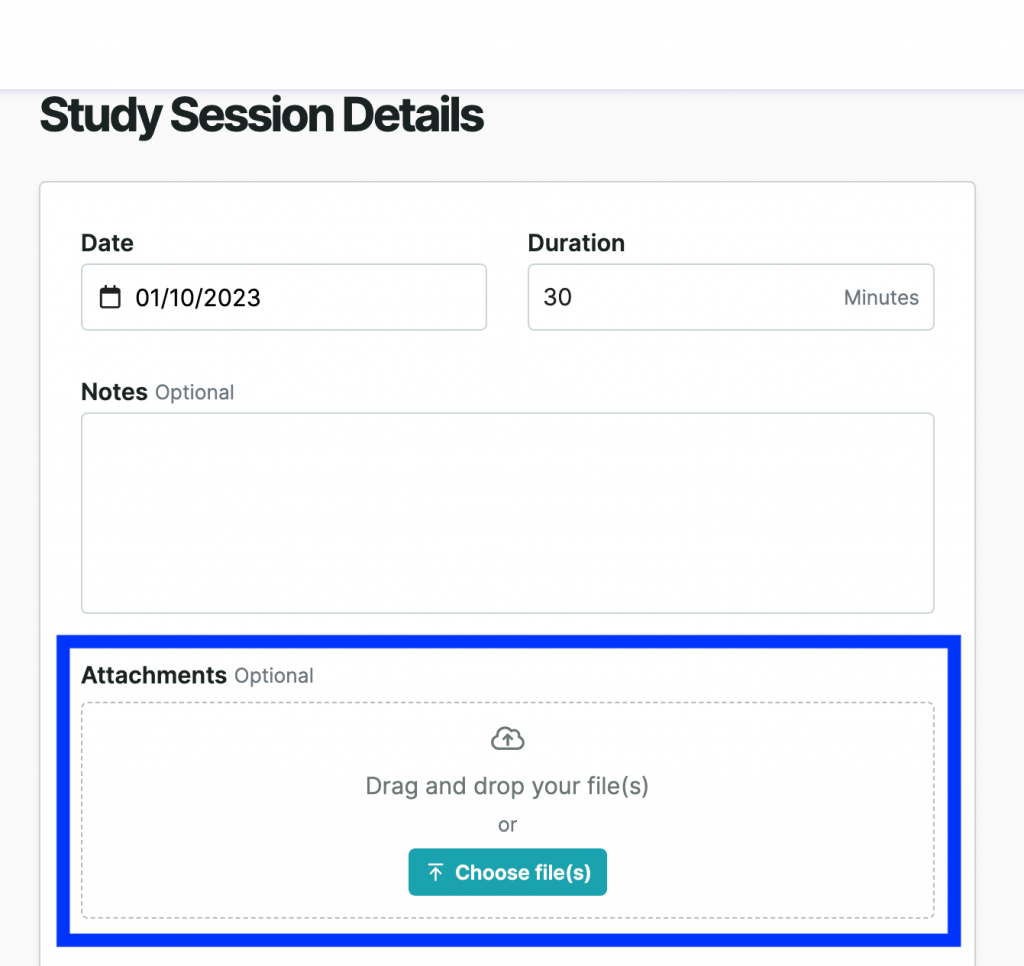The image size is (1024, 966).
Task: Click the "Drag and drop your file(s)" text
Action: [507, 786]
